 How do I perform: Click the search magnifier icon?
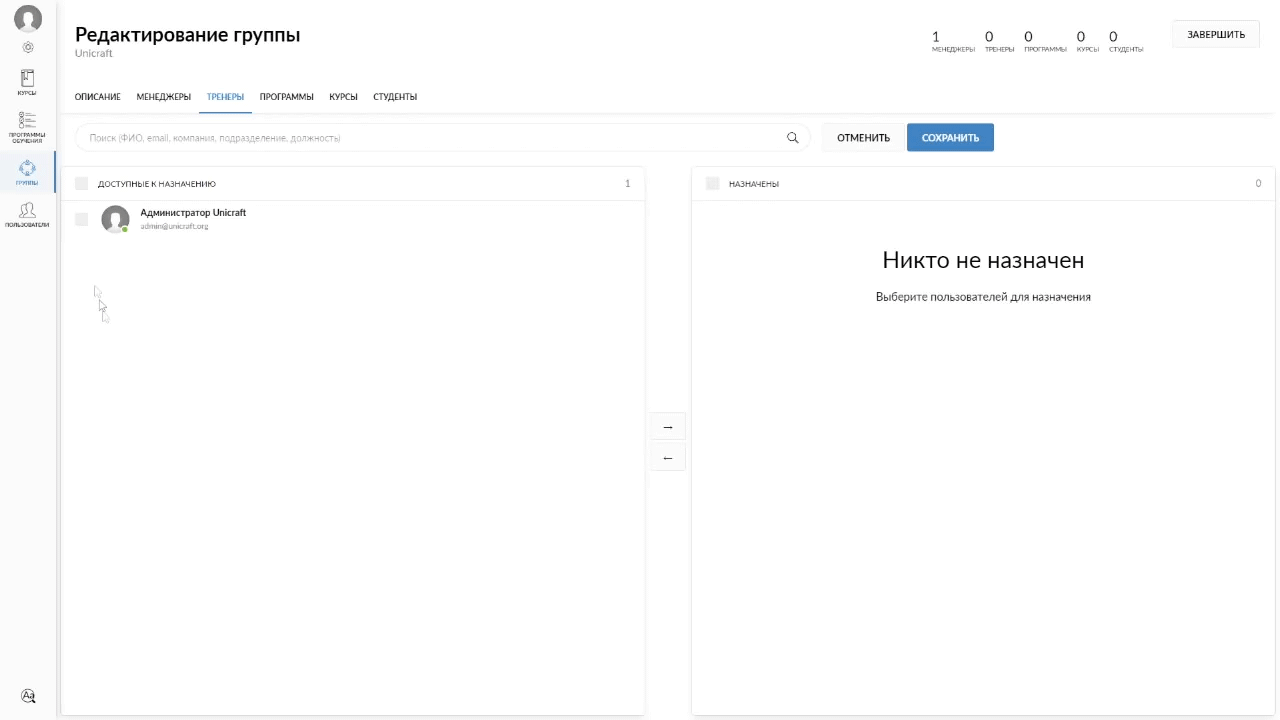pyautogui.click(x=793, y=138)
